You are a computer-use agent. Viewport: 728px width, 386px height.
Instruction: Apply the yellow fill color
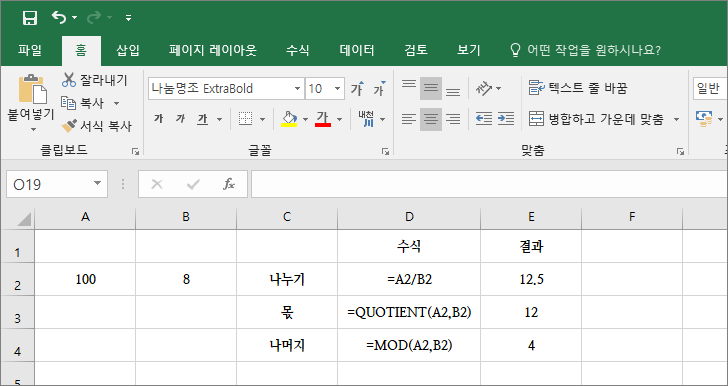(x=290, y=119)
